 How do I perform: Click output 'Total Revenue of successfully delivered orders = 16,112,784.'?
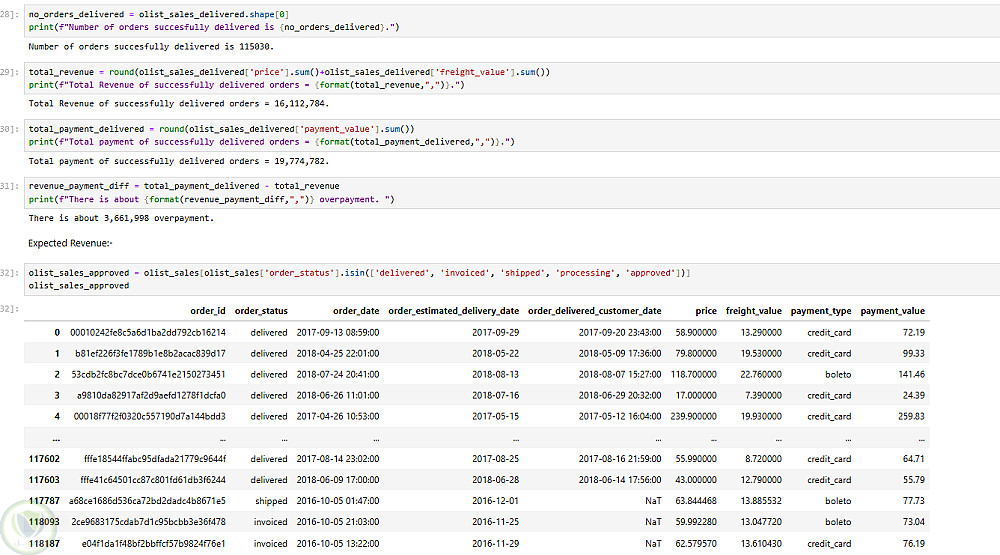click(179, 103)
